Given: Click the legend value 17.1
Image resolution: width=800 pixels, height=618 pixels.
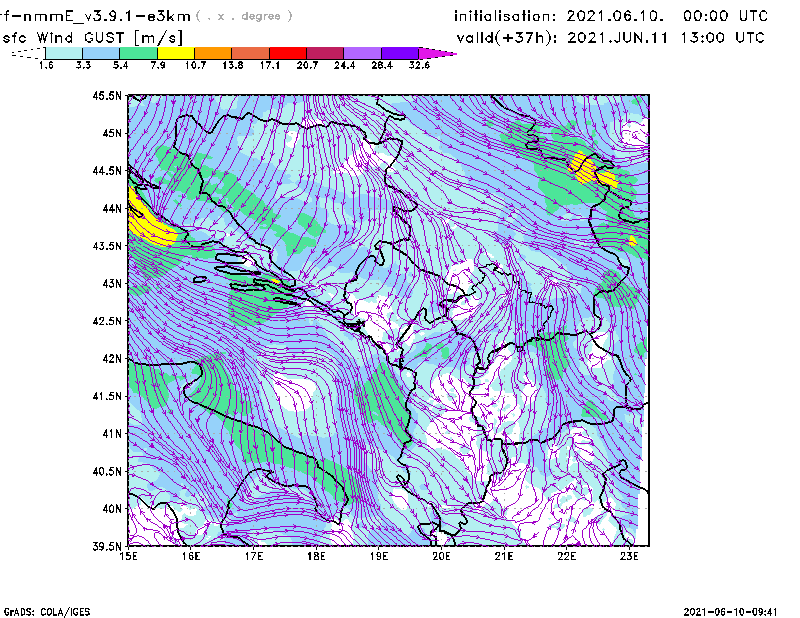Looking at the screenshot, I should pyautogui.click(x=270, y=65).
